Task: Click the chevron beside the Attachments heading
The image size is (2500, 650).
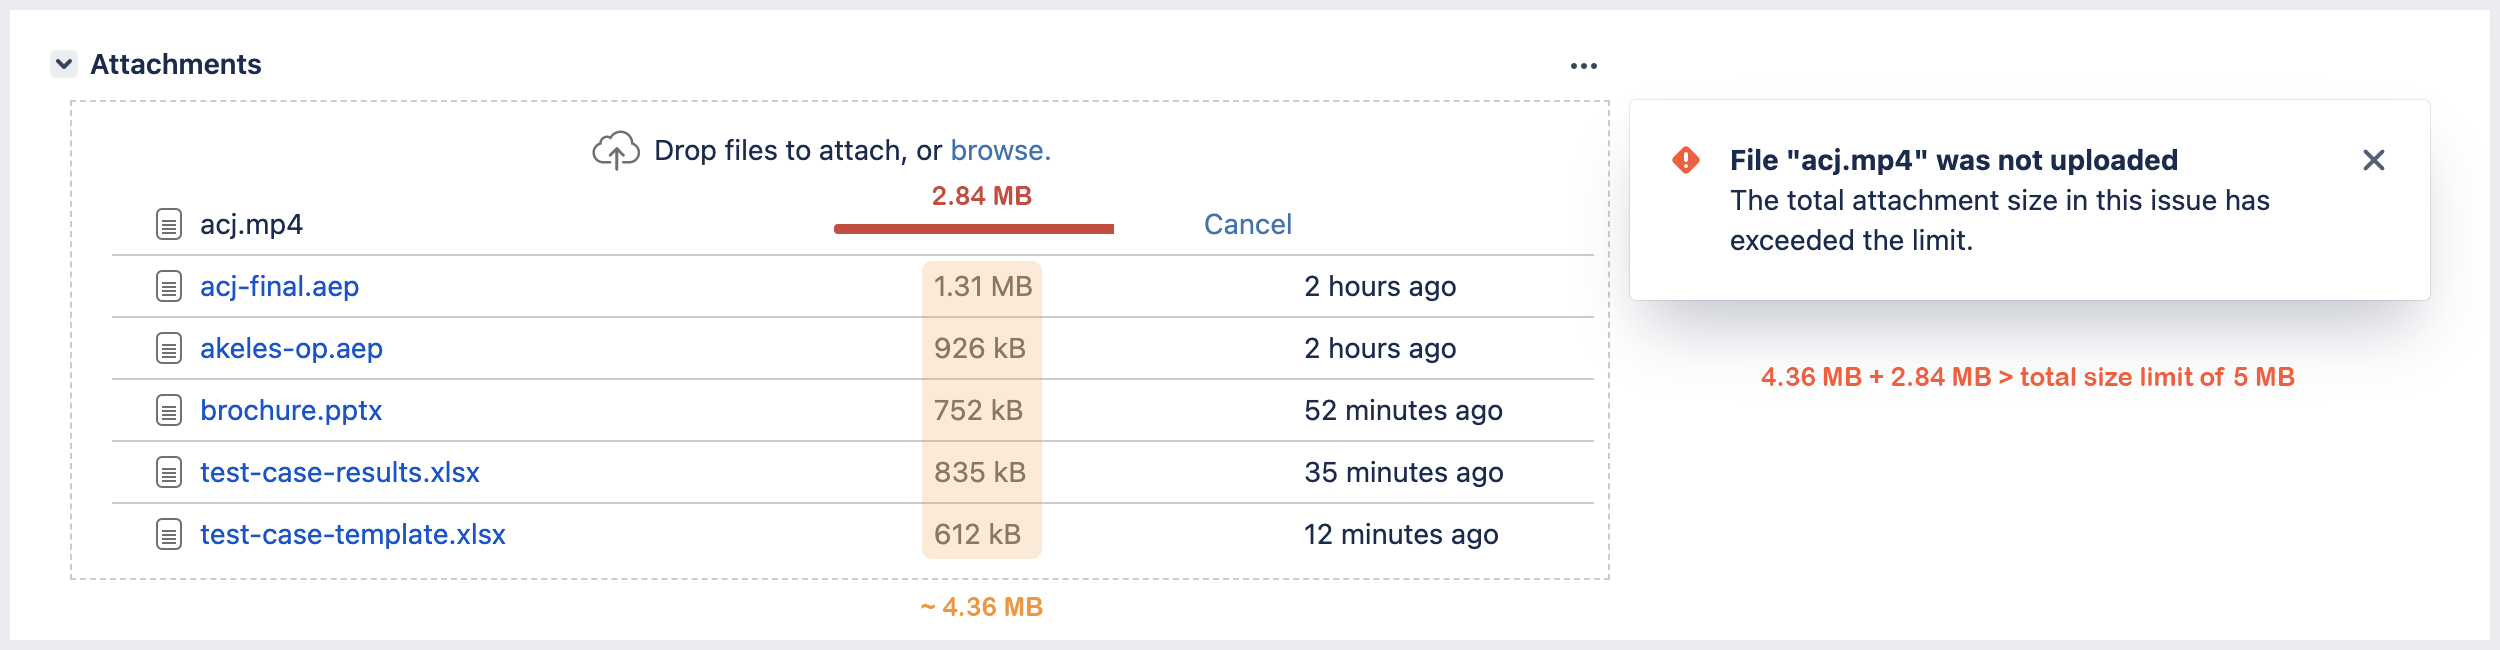Action: click(x=62, y=65)
